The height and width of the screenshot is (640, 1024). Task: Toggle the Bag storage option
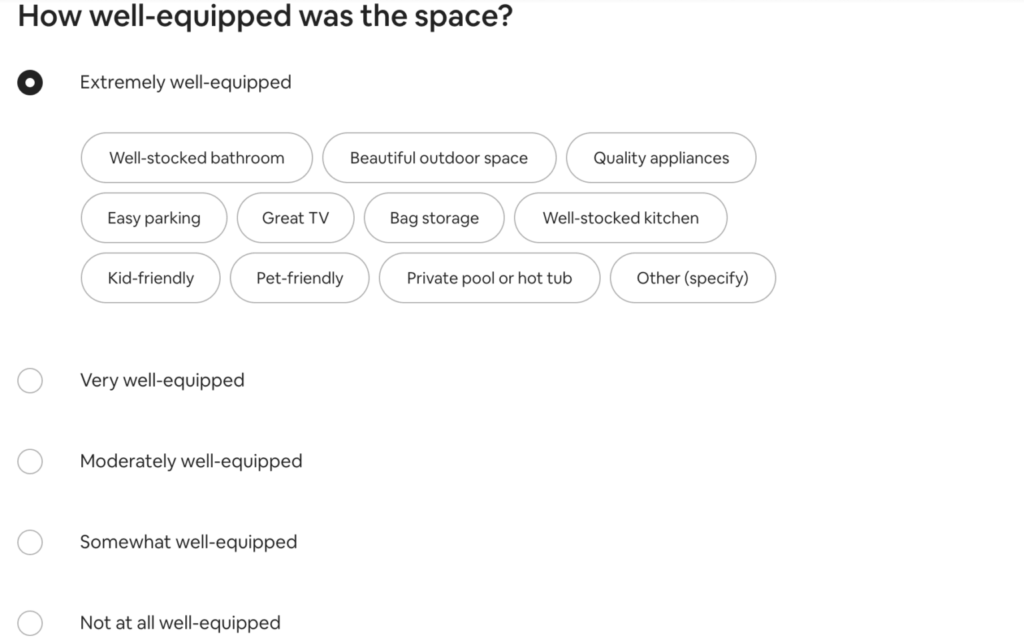434,217
